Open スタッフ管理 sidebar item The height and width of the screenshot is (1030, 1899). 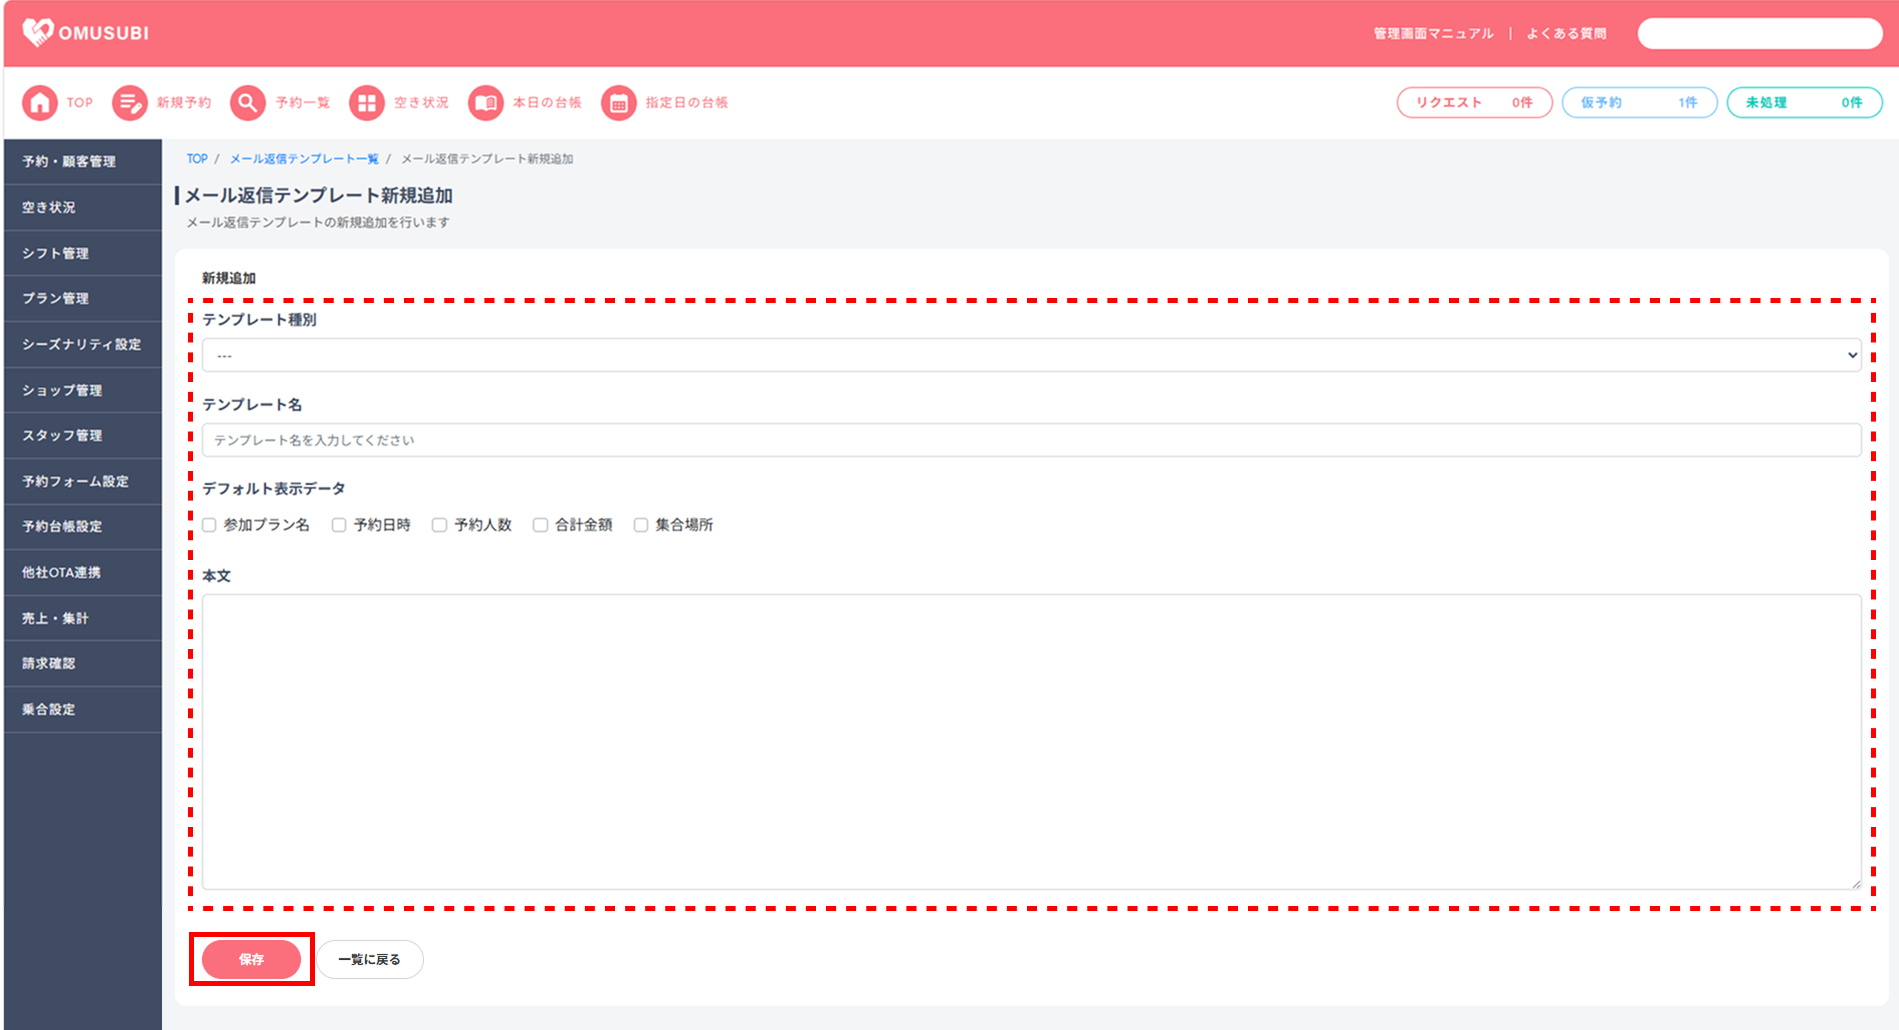[x=83, y=435]
